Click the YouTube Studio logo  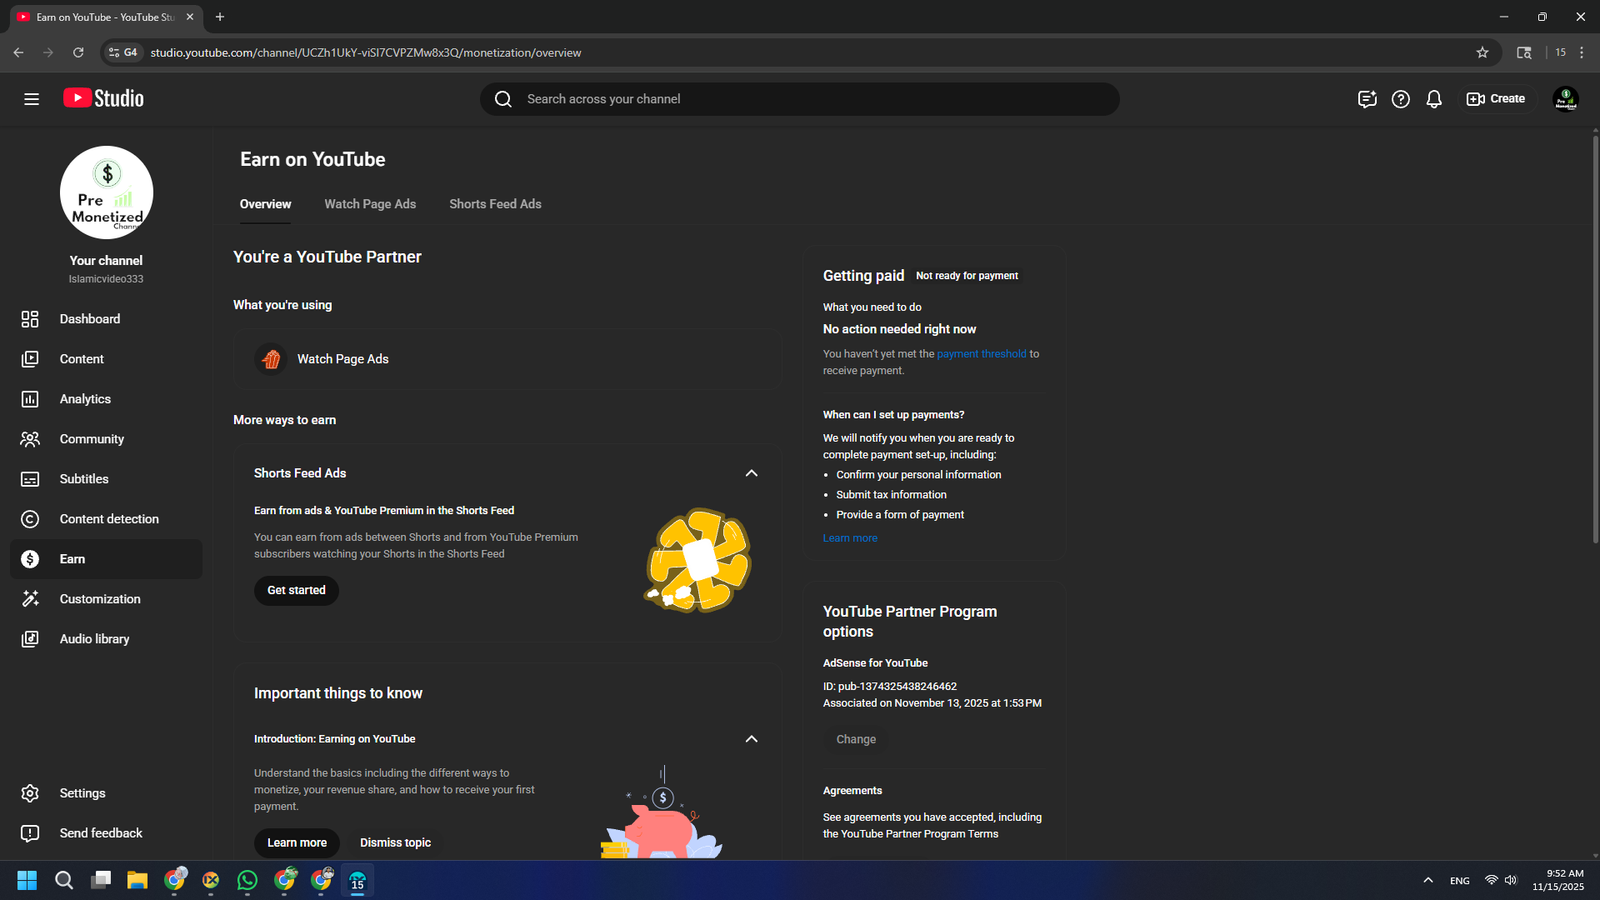104,98
